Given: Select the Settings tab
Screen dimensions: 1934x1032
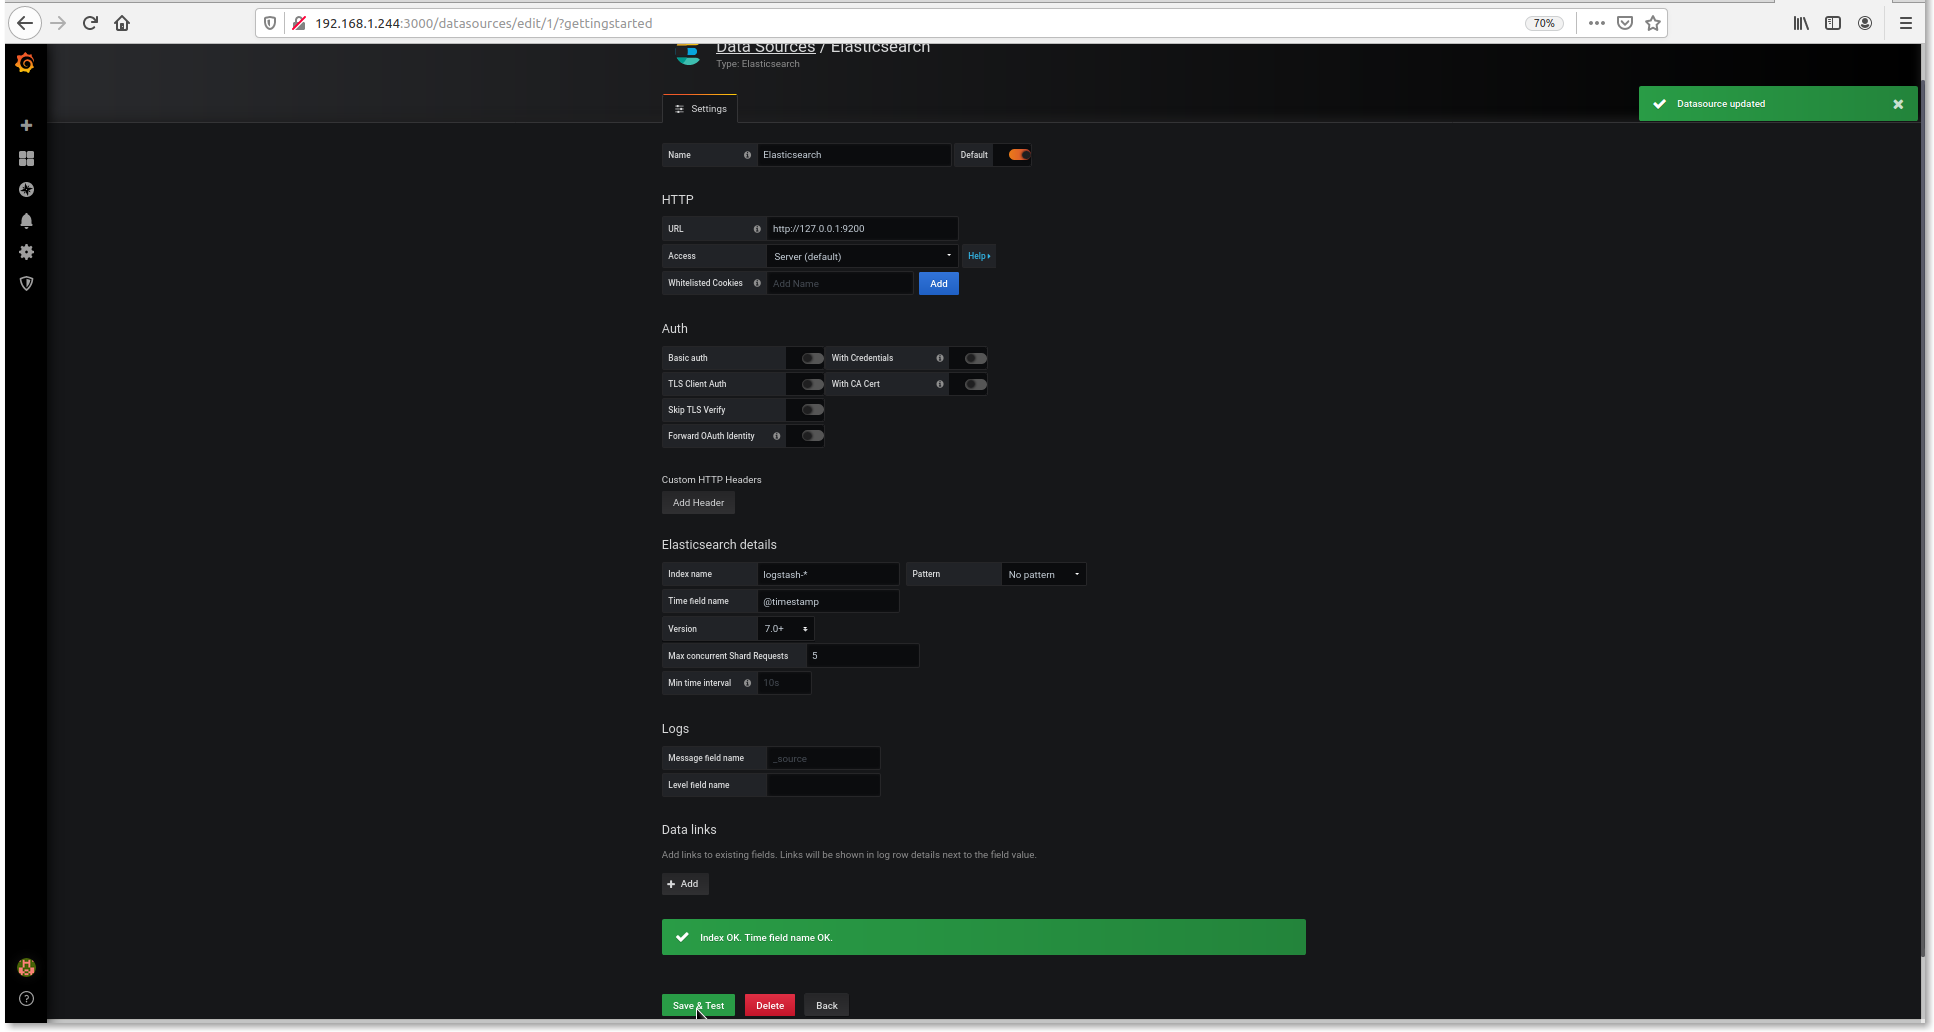Looking at the screenshot, I should [x=700, y=109].
